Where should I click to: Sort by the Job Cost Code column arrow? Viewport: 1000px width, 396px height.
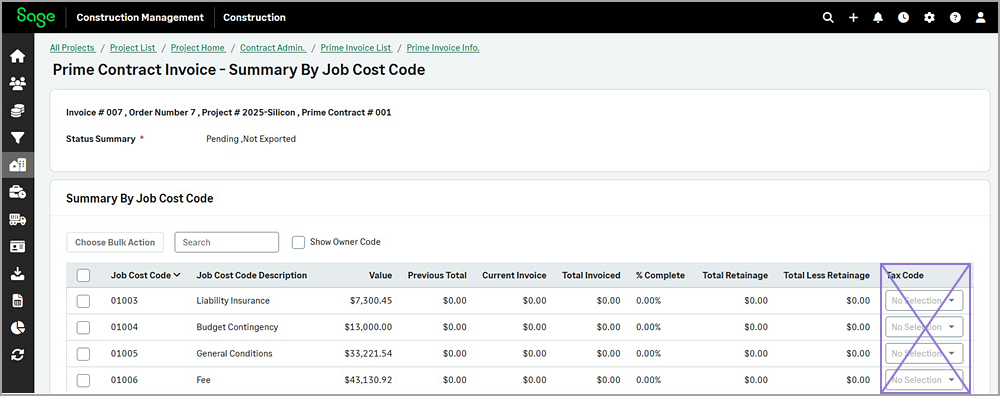pos(177,275)
